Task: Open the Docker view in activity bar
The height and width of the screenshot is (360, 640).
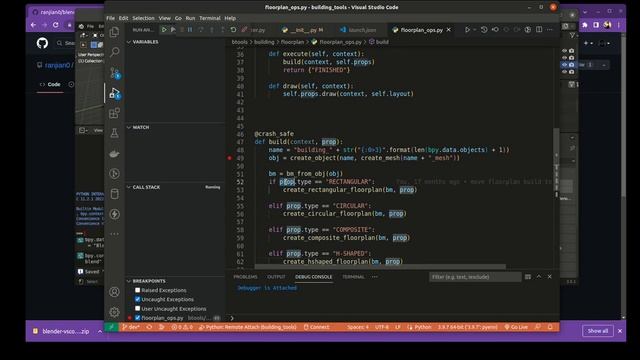Action: [115, 153]
